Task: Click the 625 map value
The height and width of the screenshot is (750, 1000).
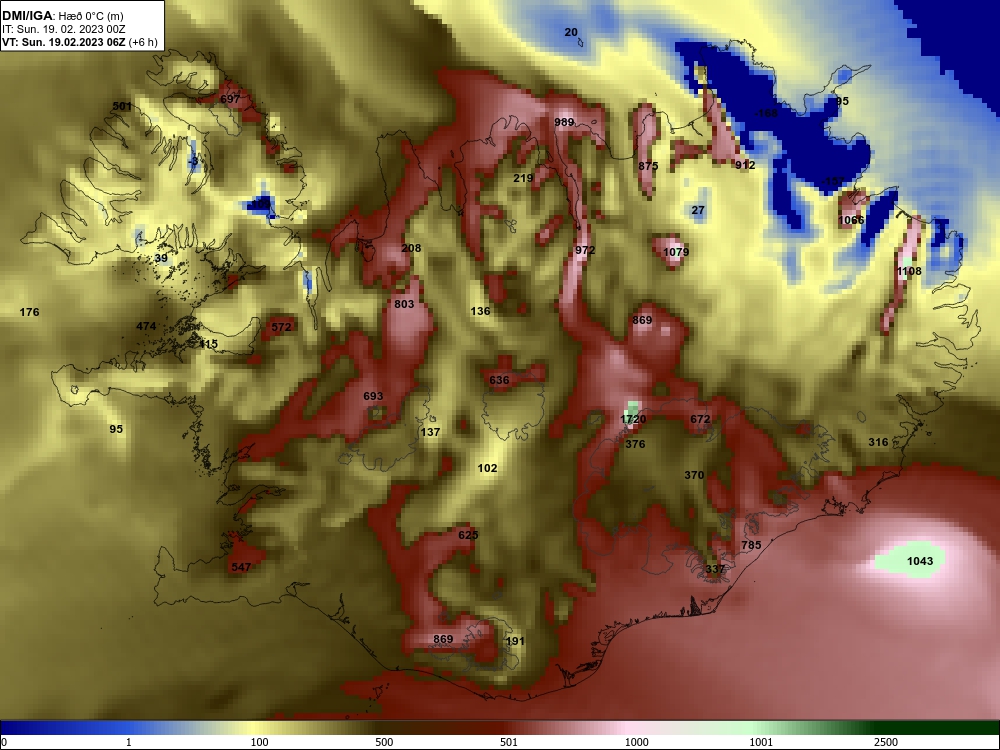Action: (468, 535)
